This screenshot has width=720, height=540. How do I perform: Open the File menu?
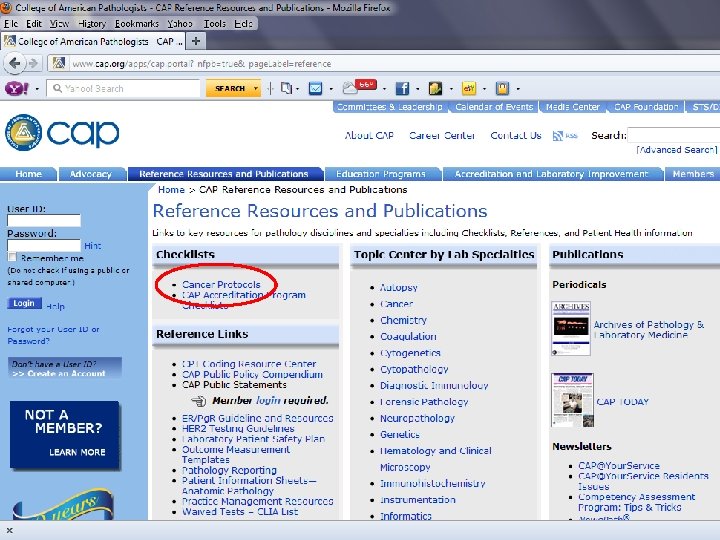click(11, 23)
